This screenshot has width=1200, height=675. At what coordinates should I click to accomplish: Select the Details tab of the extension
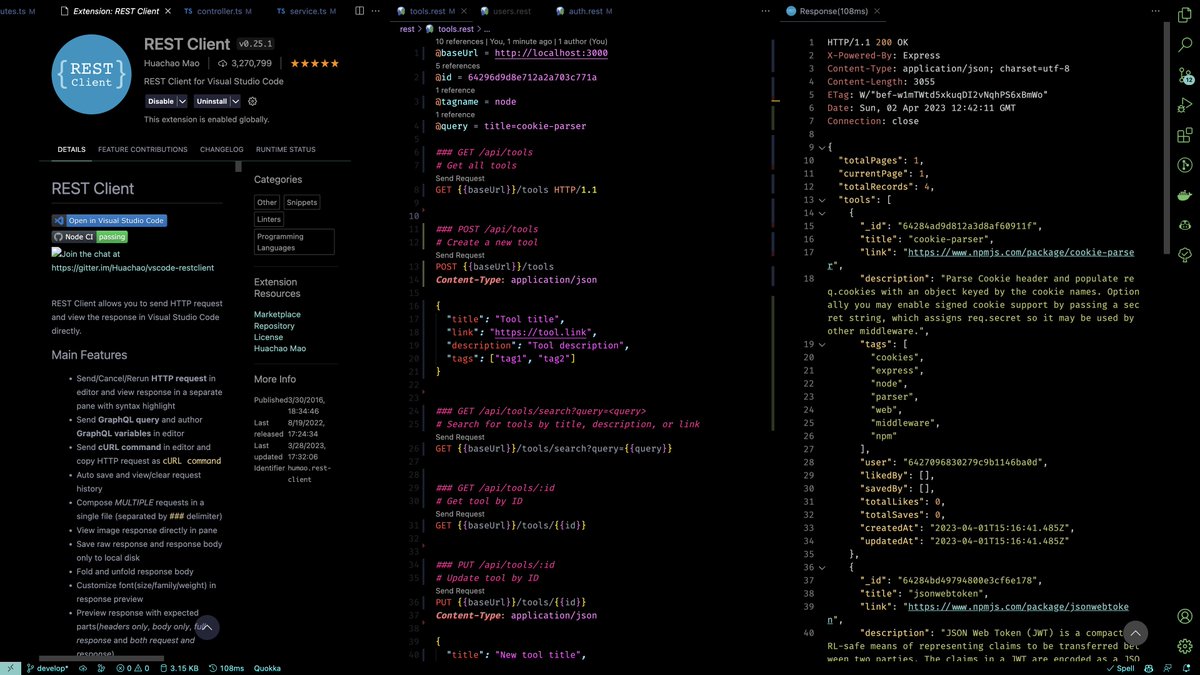click(x=71, y=149)
